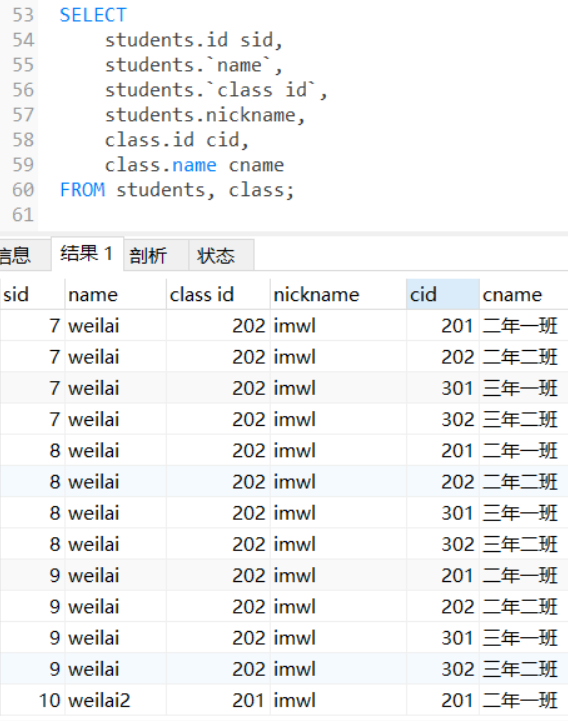Select 二年二班 in the sid 8 rows
This screenshot has height=721, width=568.
click(x=523, y=482)
